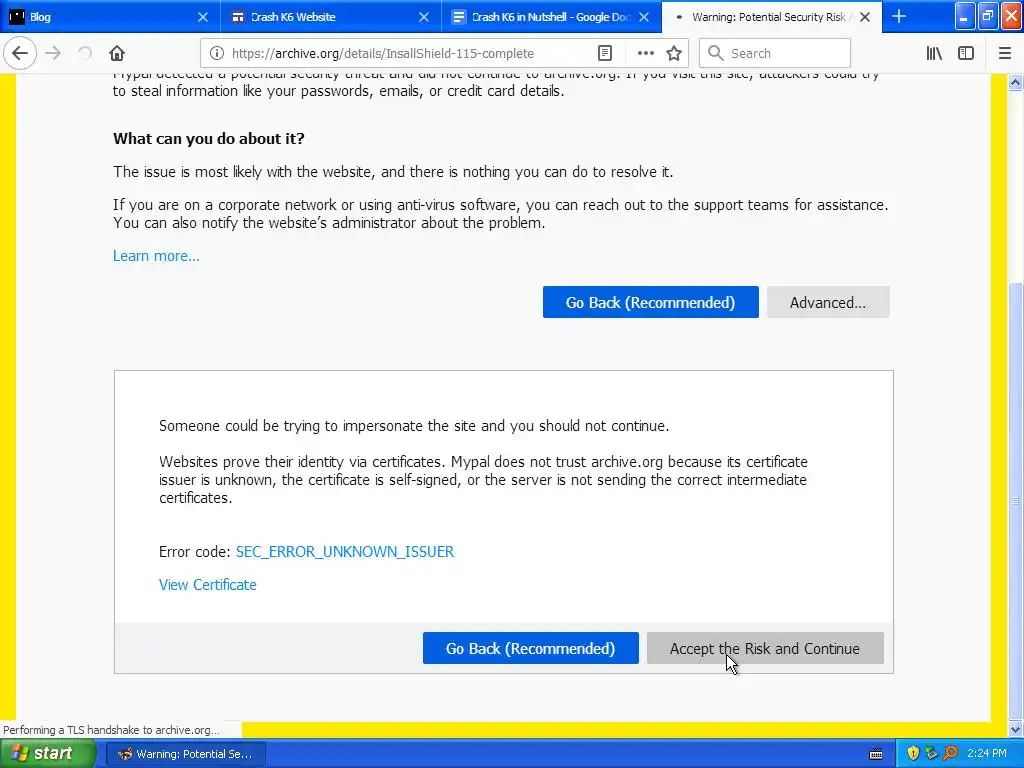Click the forward navigation arrow

point(53,53)
